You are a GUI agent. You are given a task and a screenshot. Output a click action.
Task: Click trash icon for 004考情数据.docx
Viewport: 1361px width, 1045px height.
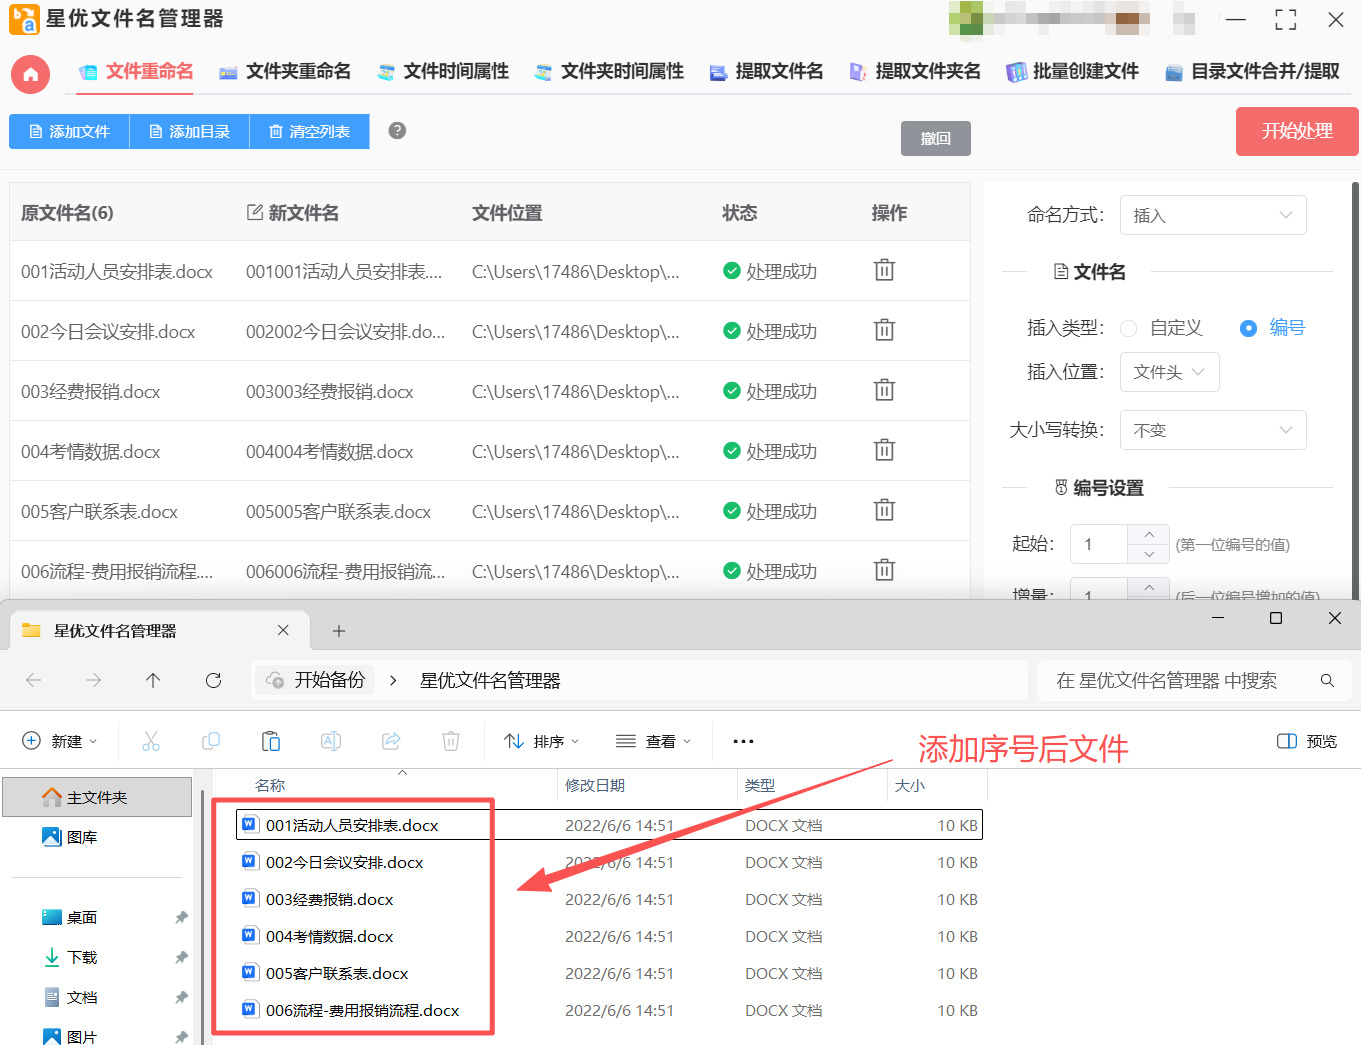(x=884, y=450)
